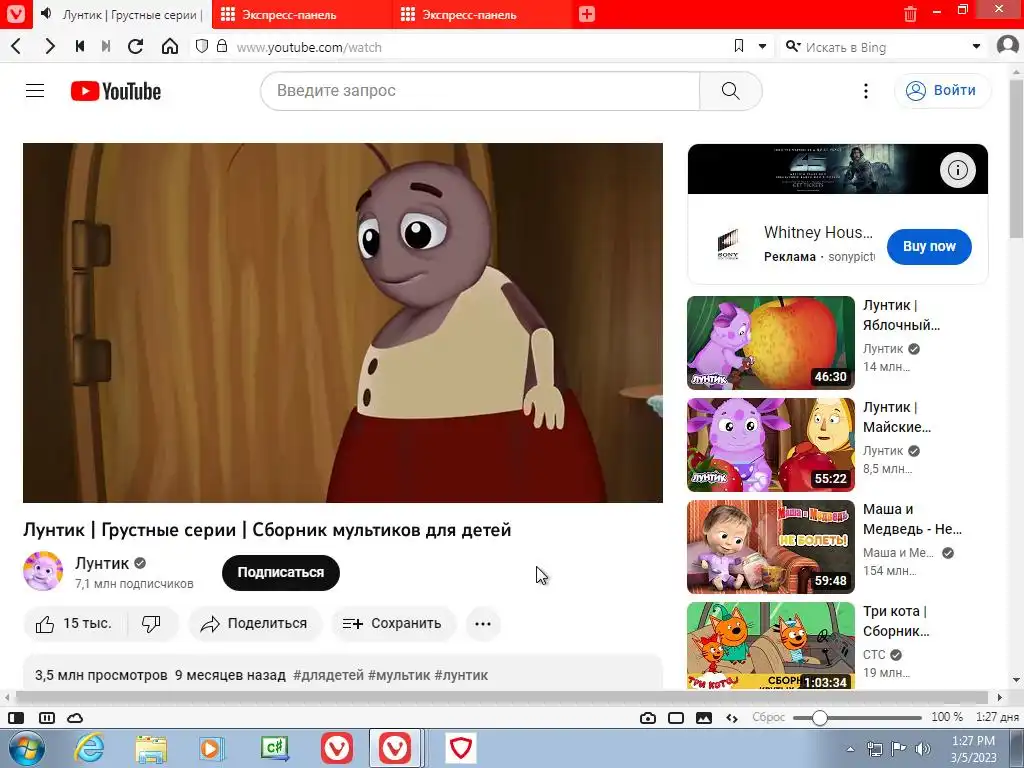
Task: Dislike the video with thumbs down
Action: 152,624
